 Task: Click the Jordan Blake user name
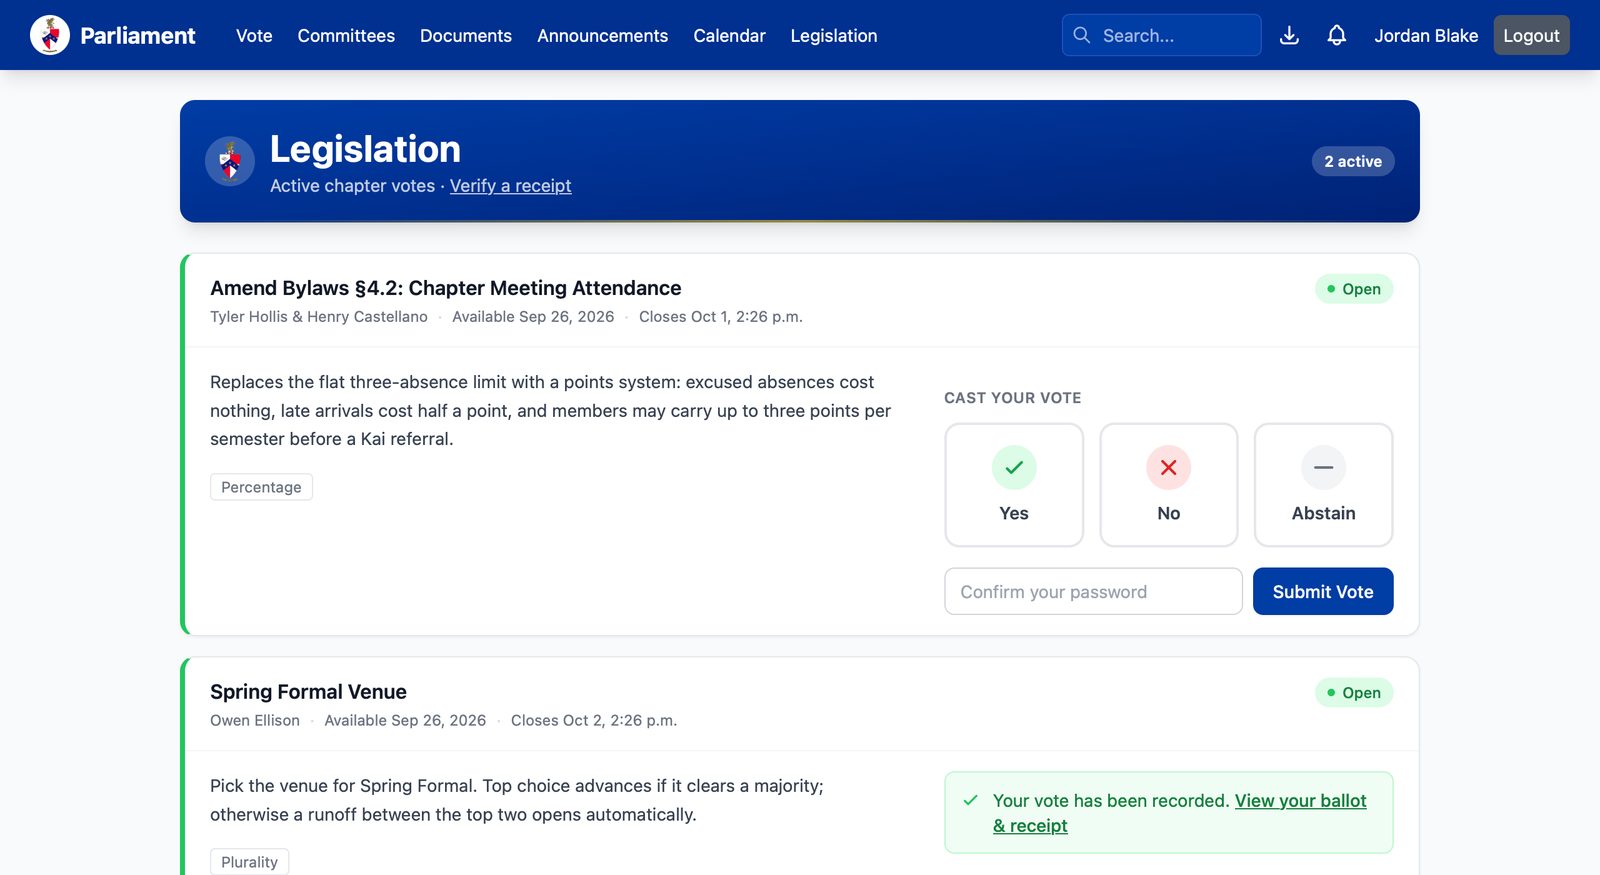tap(1426, 35)
